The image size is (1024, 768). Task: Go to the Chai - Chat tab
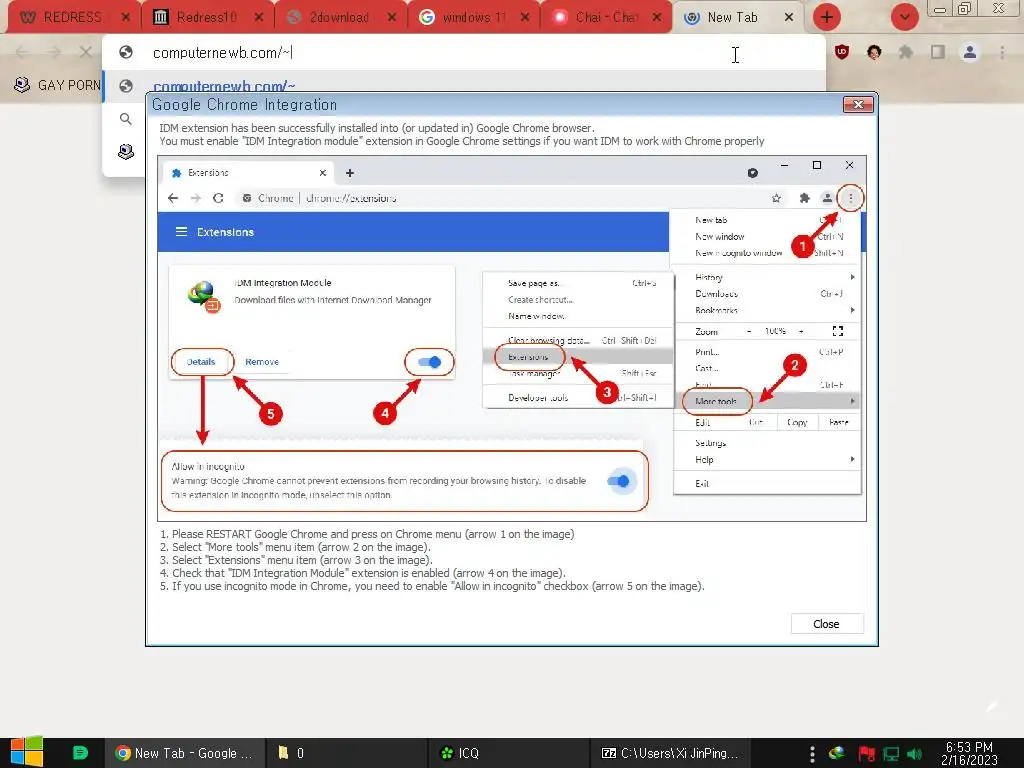point(605,17)
